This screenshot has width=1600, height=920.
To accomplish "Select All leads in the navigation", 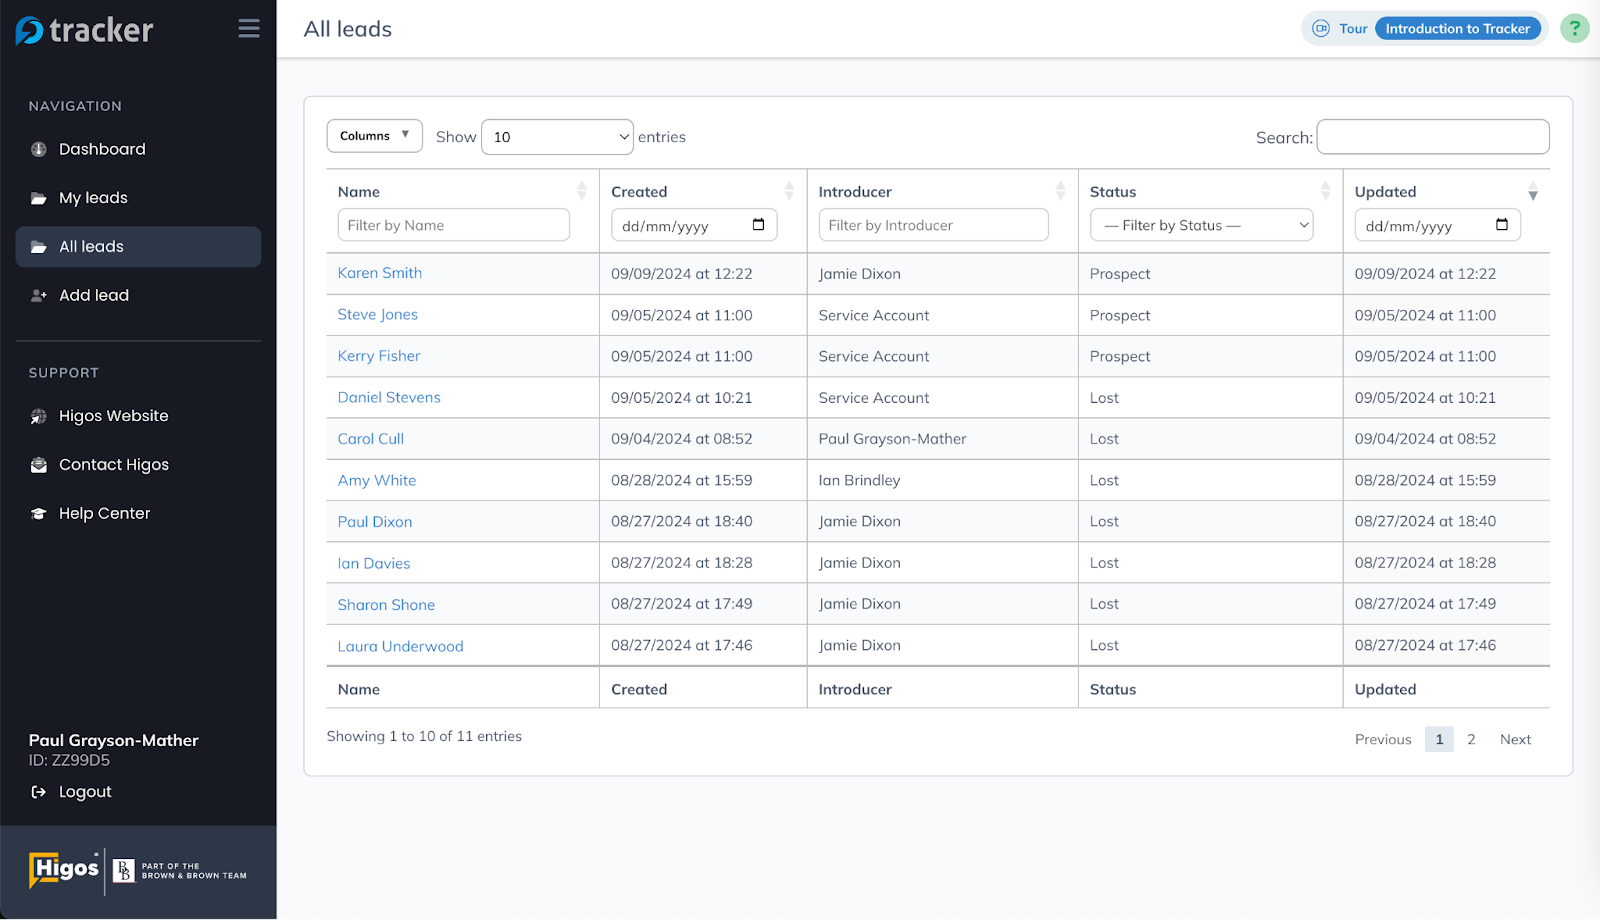I will [91, 246].
